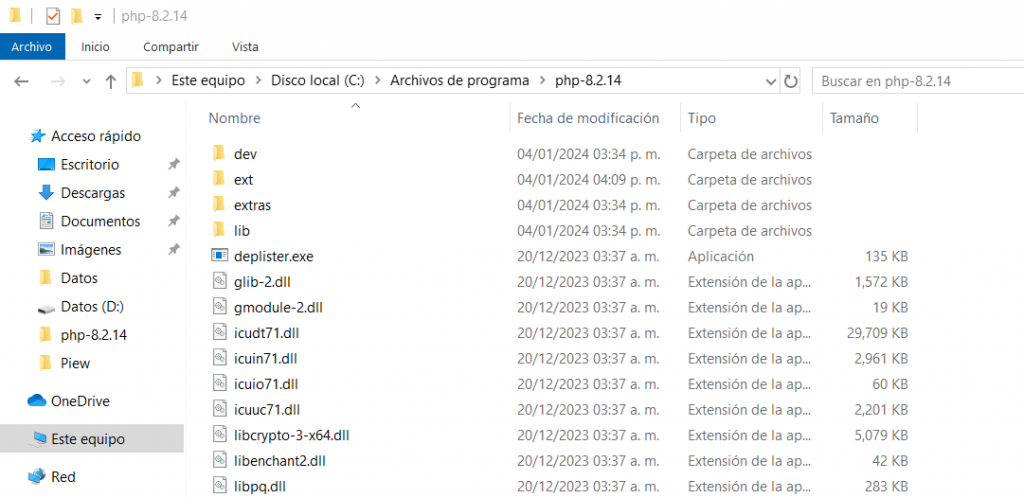Click the Back navigation arrow

pos(22,81)
